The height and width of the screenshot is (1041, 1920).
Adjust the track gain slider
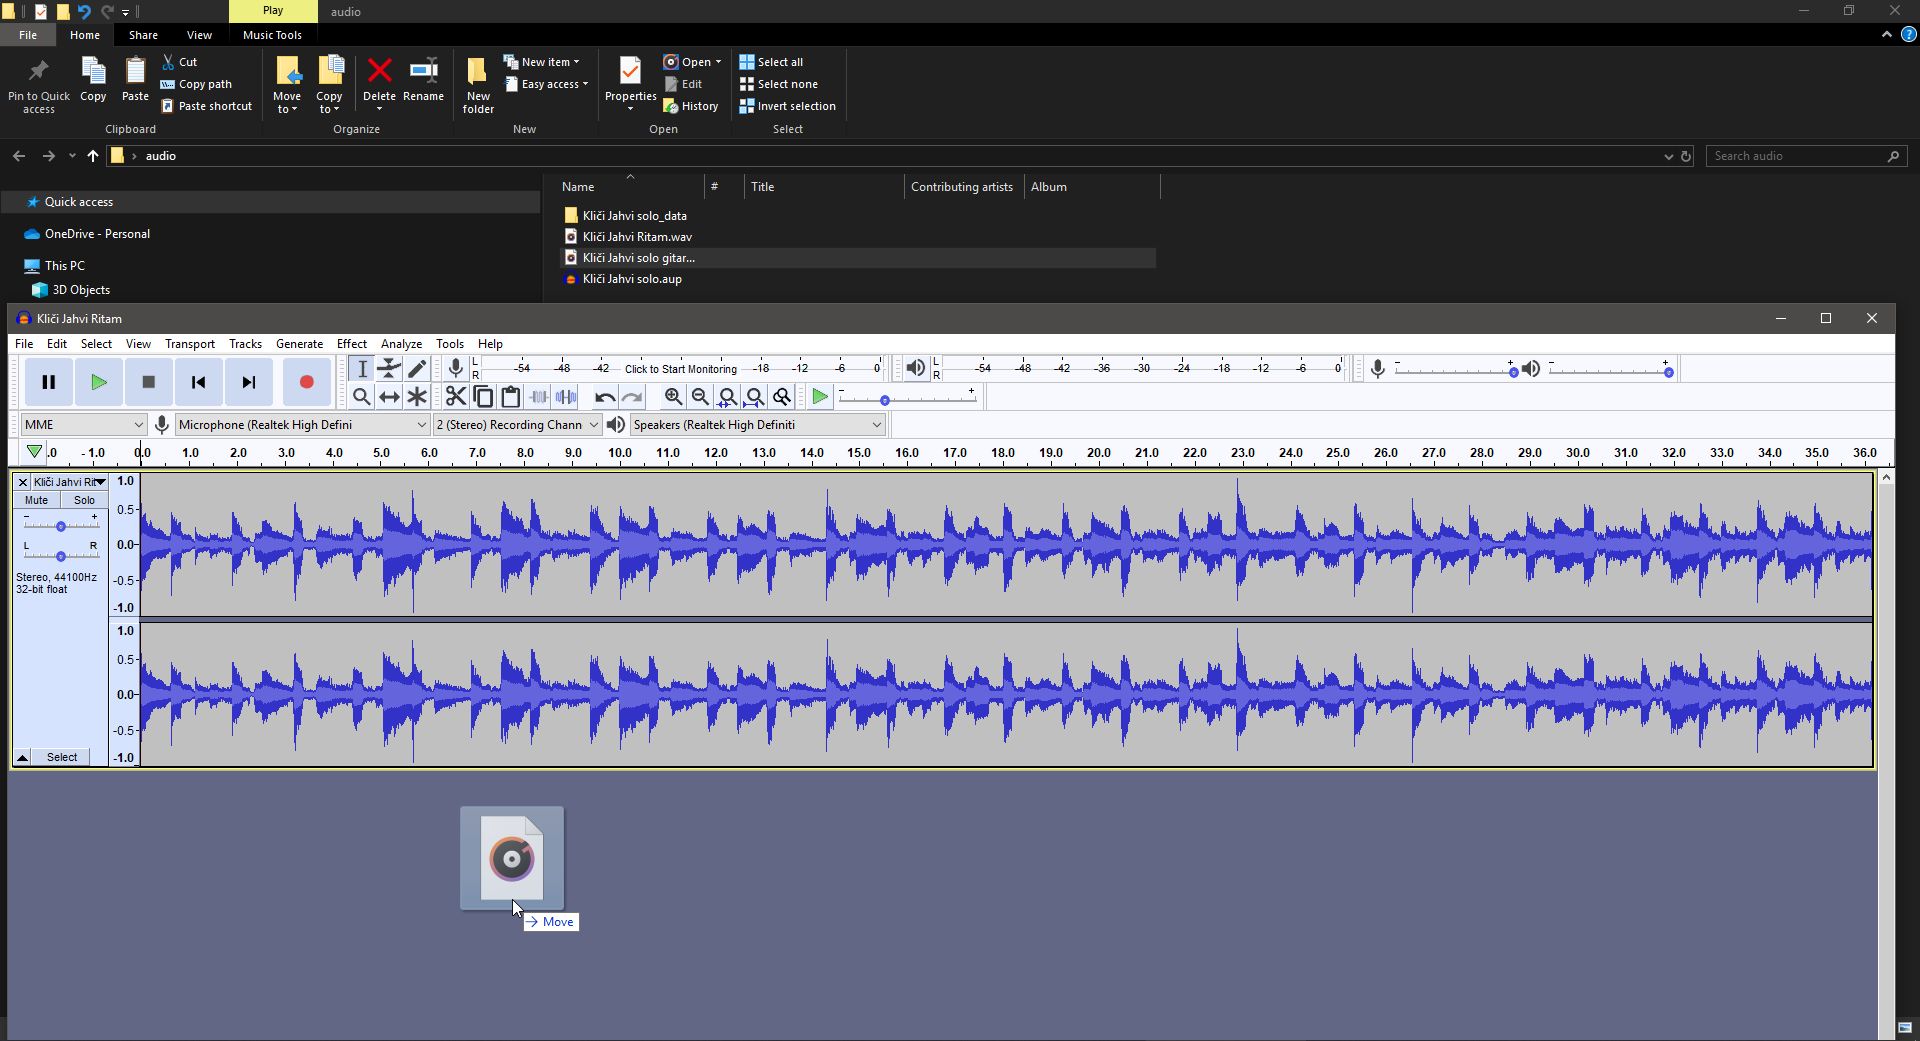pyautogui.click(x=61, y=526)
